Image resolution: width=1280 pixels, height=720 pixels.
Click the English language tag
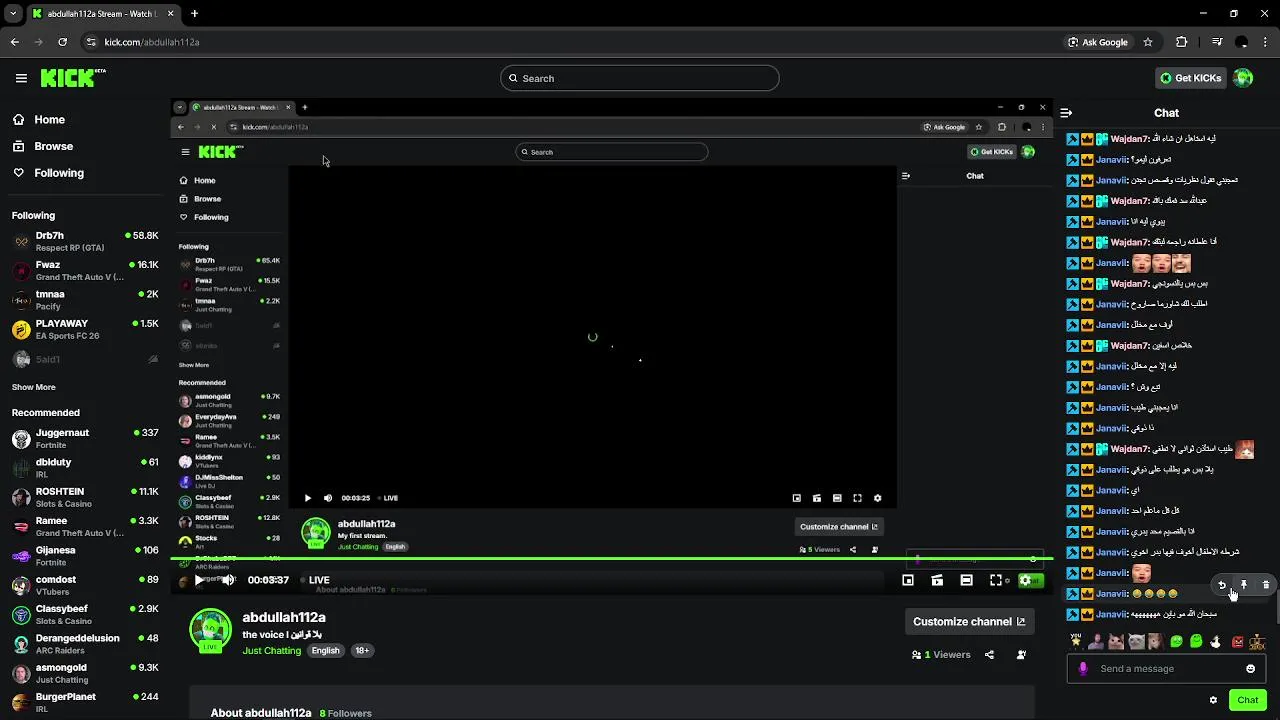click(325, 650)
